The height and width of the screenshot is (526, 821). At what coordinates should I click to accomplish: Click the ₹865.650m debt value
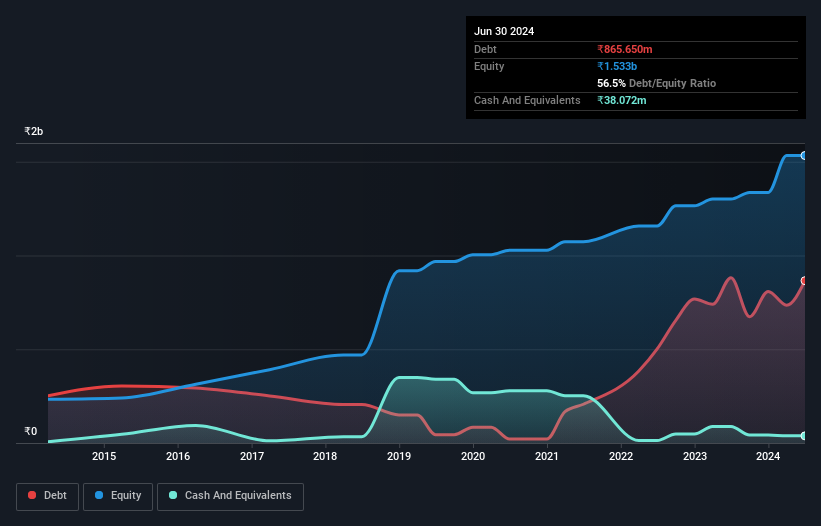625,49
